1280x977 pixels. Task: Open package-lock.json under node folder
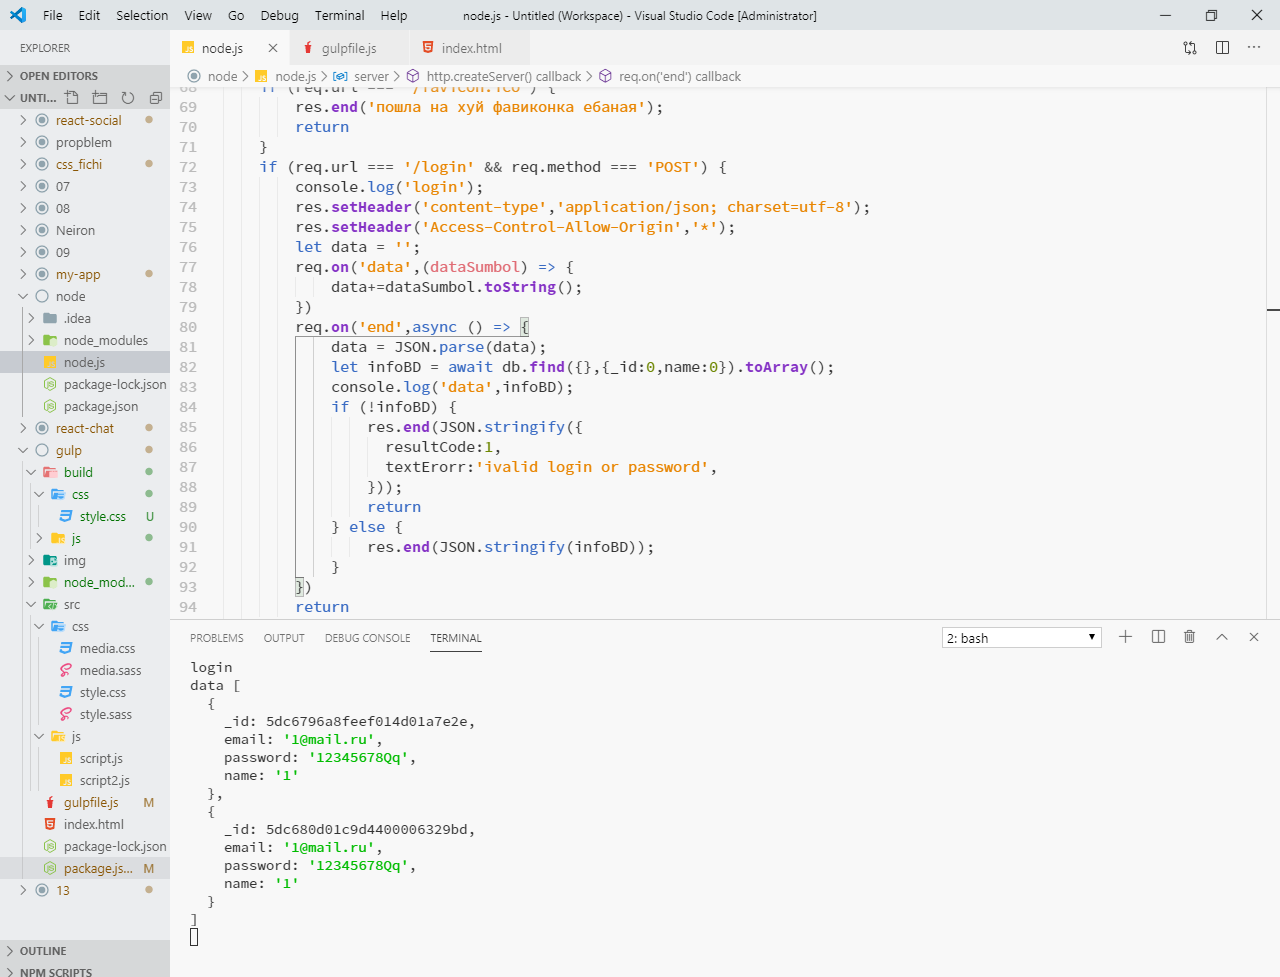(x=115, y=385)
